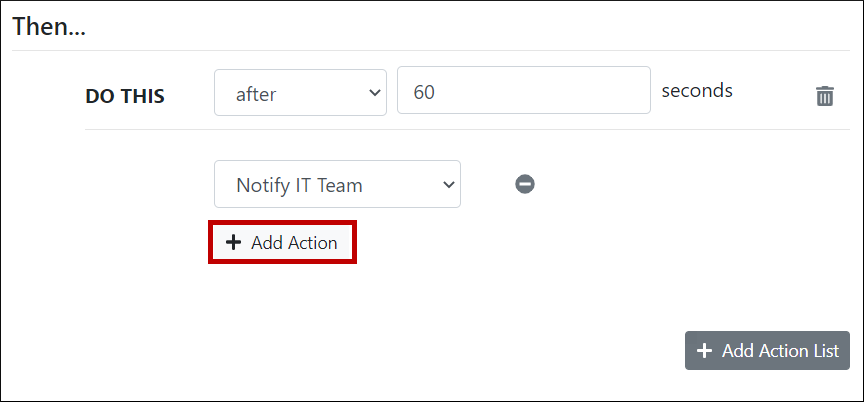
Task: Click the "seconds" unit label
Action: [x=697, y=91]
